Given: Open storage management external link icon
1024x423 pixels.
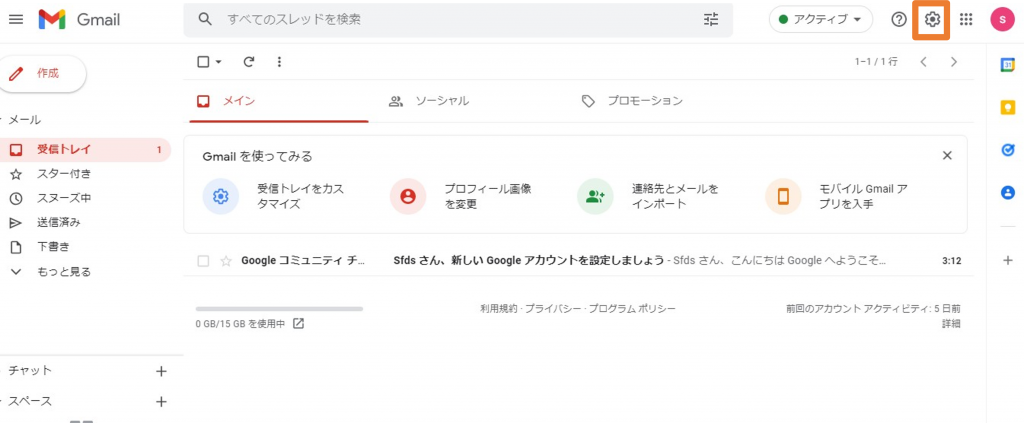Looking at the screenshot, I should (298, 323).
